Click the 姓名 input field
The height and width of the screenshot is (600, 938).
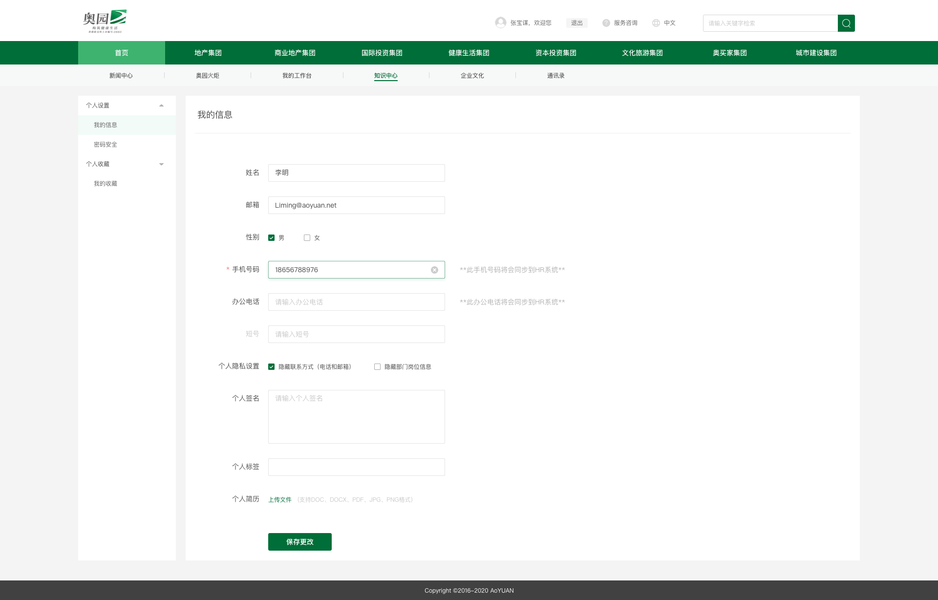(357, 172)
